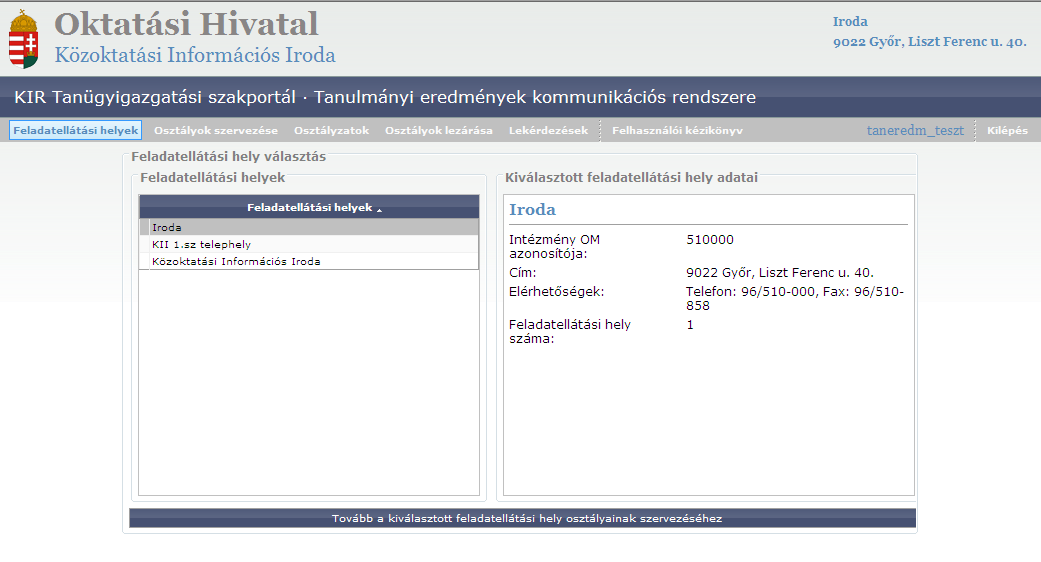Open the Lekérdezések menu
The height and width of the screenshot is (562, 1041).
click(548, 130)
